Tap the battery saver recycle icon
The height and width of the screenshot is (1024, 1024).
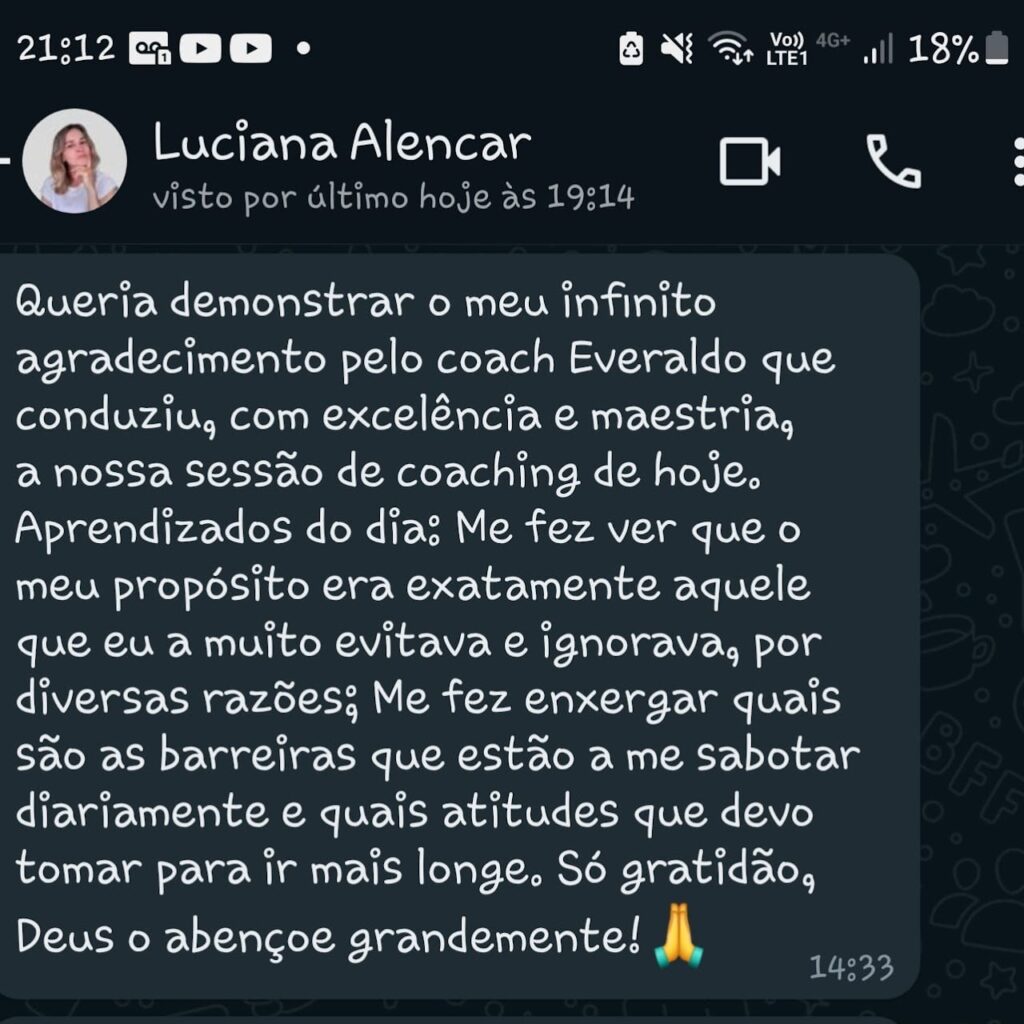click(x=631, y=48)
